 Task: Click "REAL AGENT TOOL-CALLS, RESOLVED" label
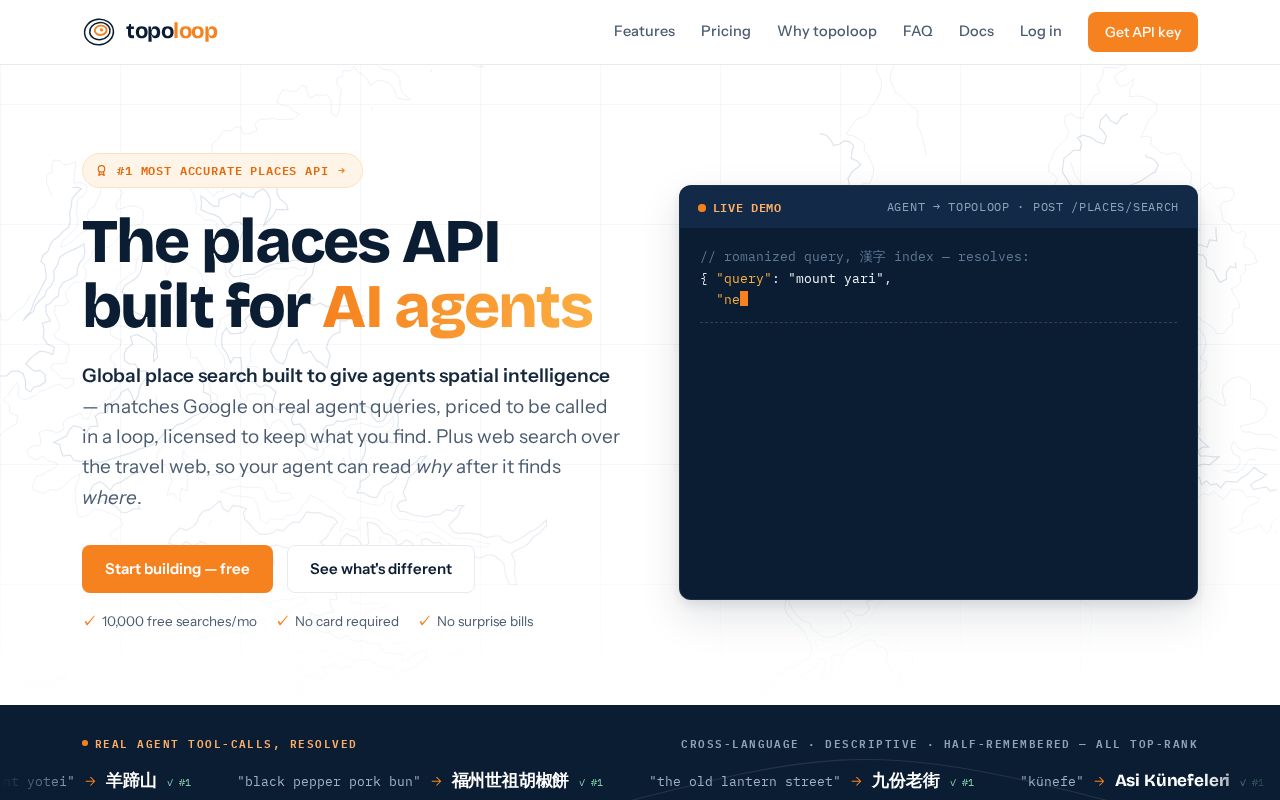[226, 744]
